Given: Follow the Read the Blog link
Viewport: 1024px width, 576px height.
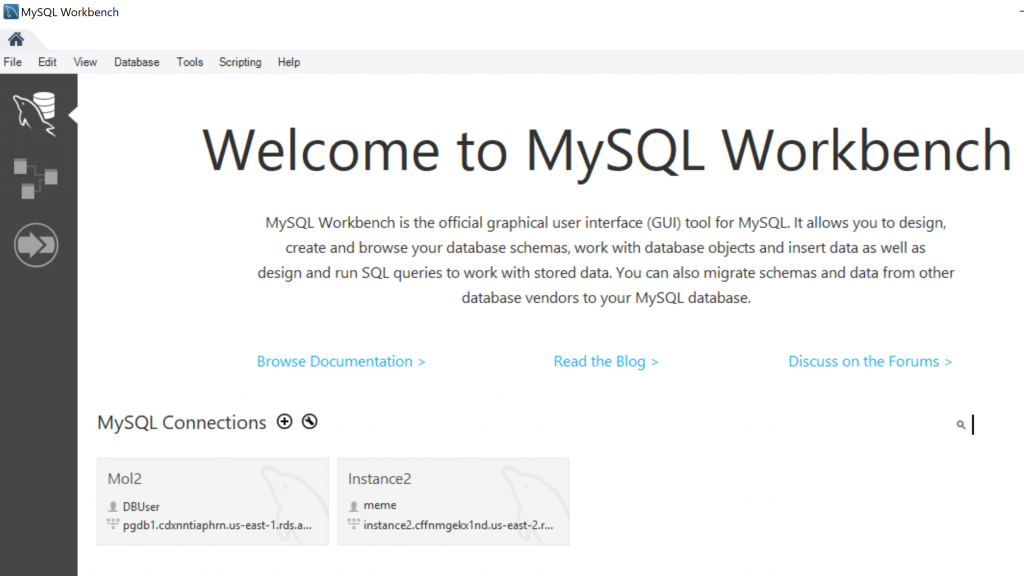Looking at the screenshot, I should click(606, 361).
